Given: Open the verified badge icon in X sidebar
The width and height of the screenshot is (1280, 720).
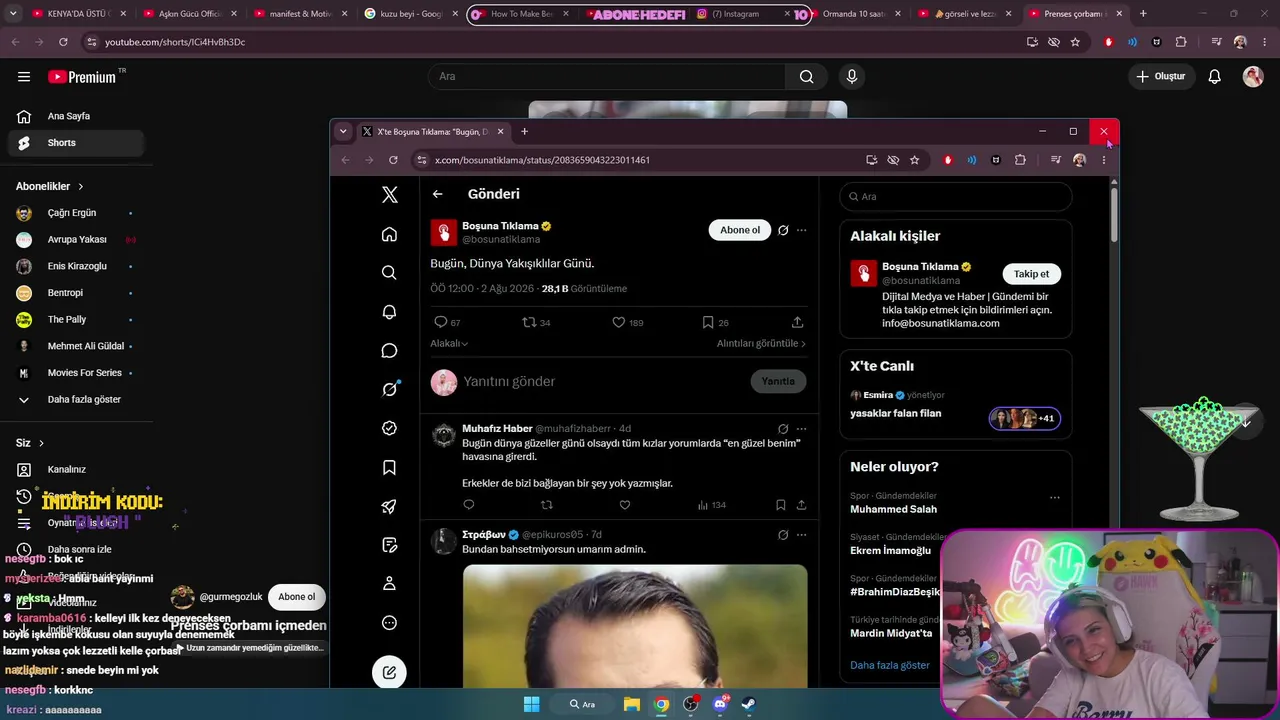Looking at the screenshot, I should click(389, 428).
